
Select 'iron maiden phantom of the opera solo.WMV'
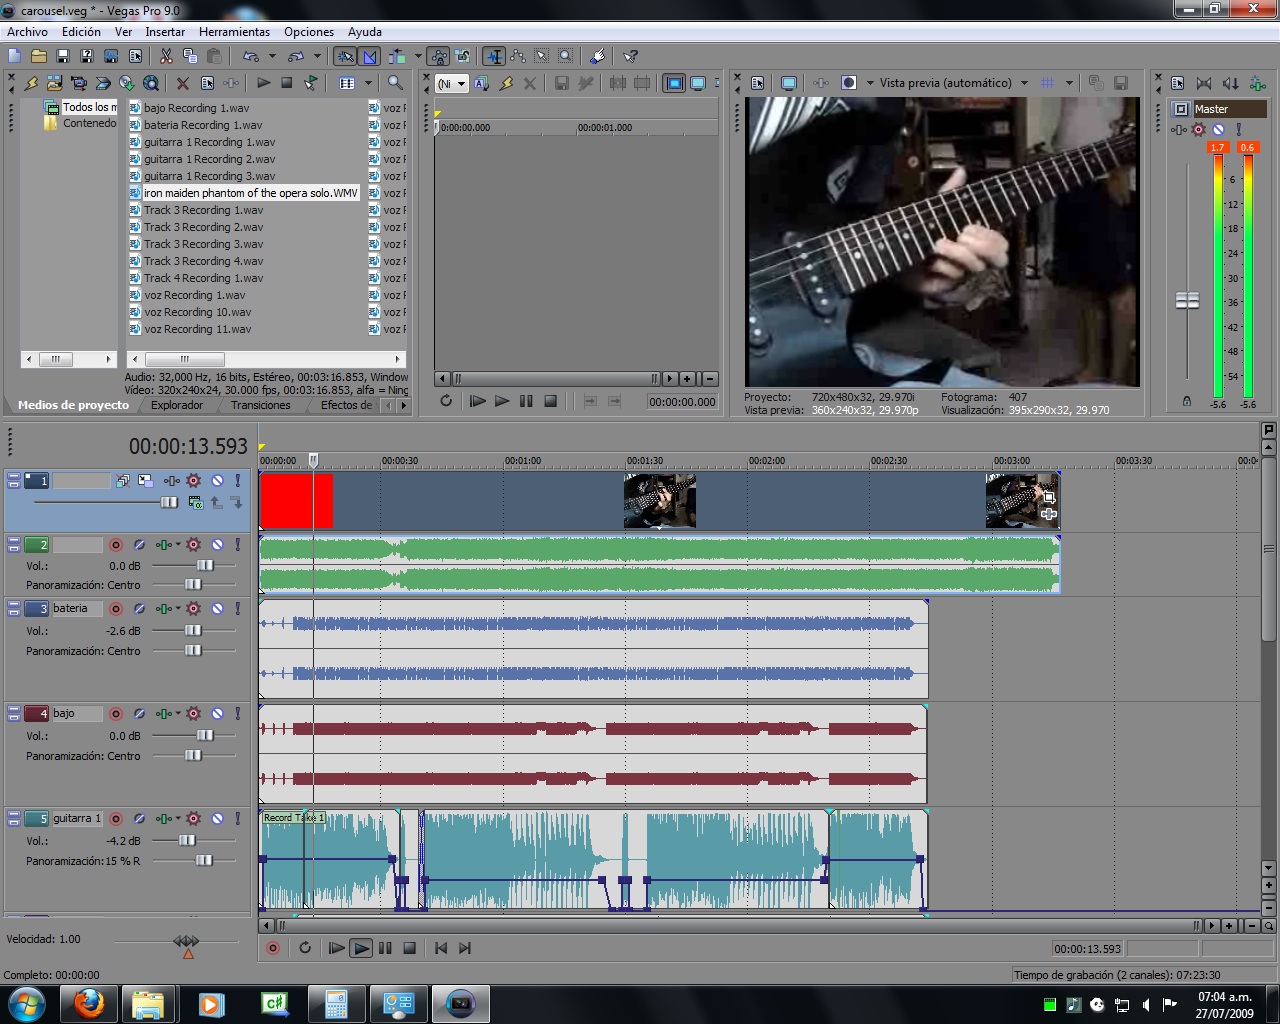[x=250, y=193]
